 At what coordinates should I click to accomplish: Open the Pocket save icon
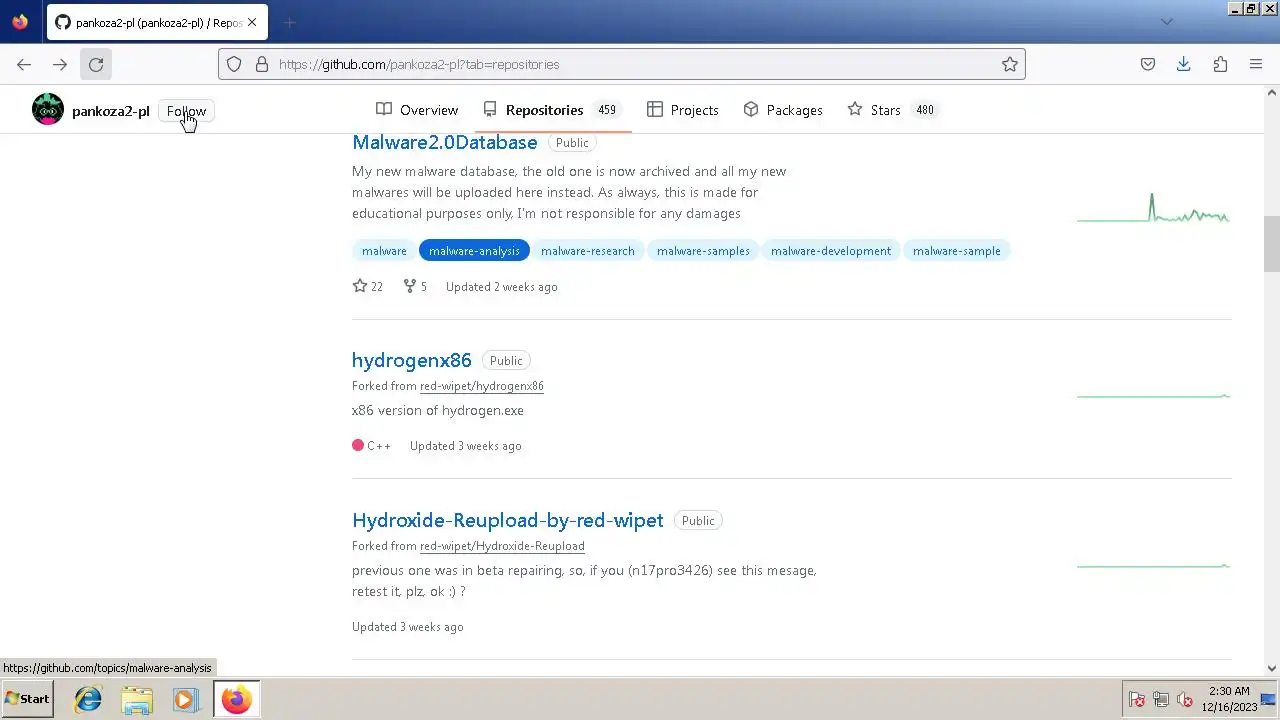pyautogui.click(x=1148, y=64)
